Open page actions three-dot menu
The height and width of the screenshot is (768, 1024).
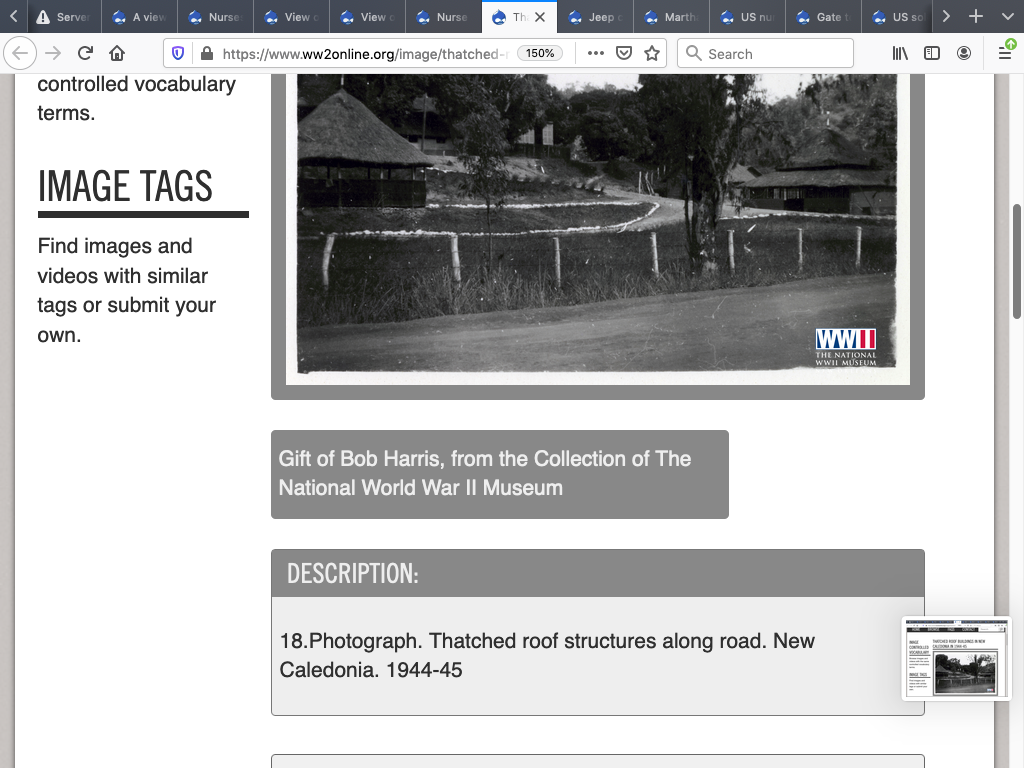click(x=596, y=54)
